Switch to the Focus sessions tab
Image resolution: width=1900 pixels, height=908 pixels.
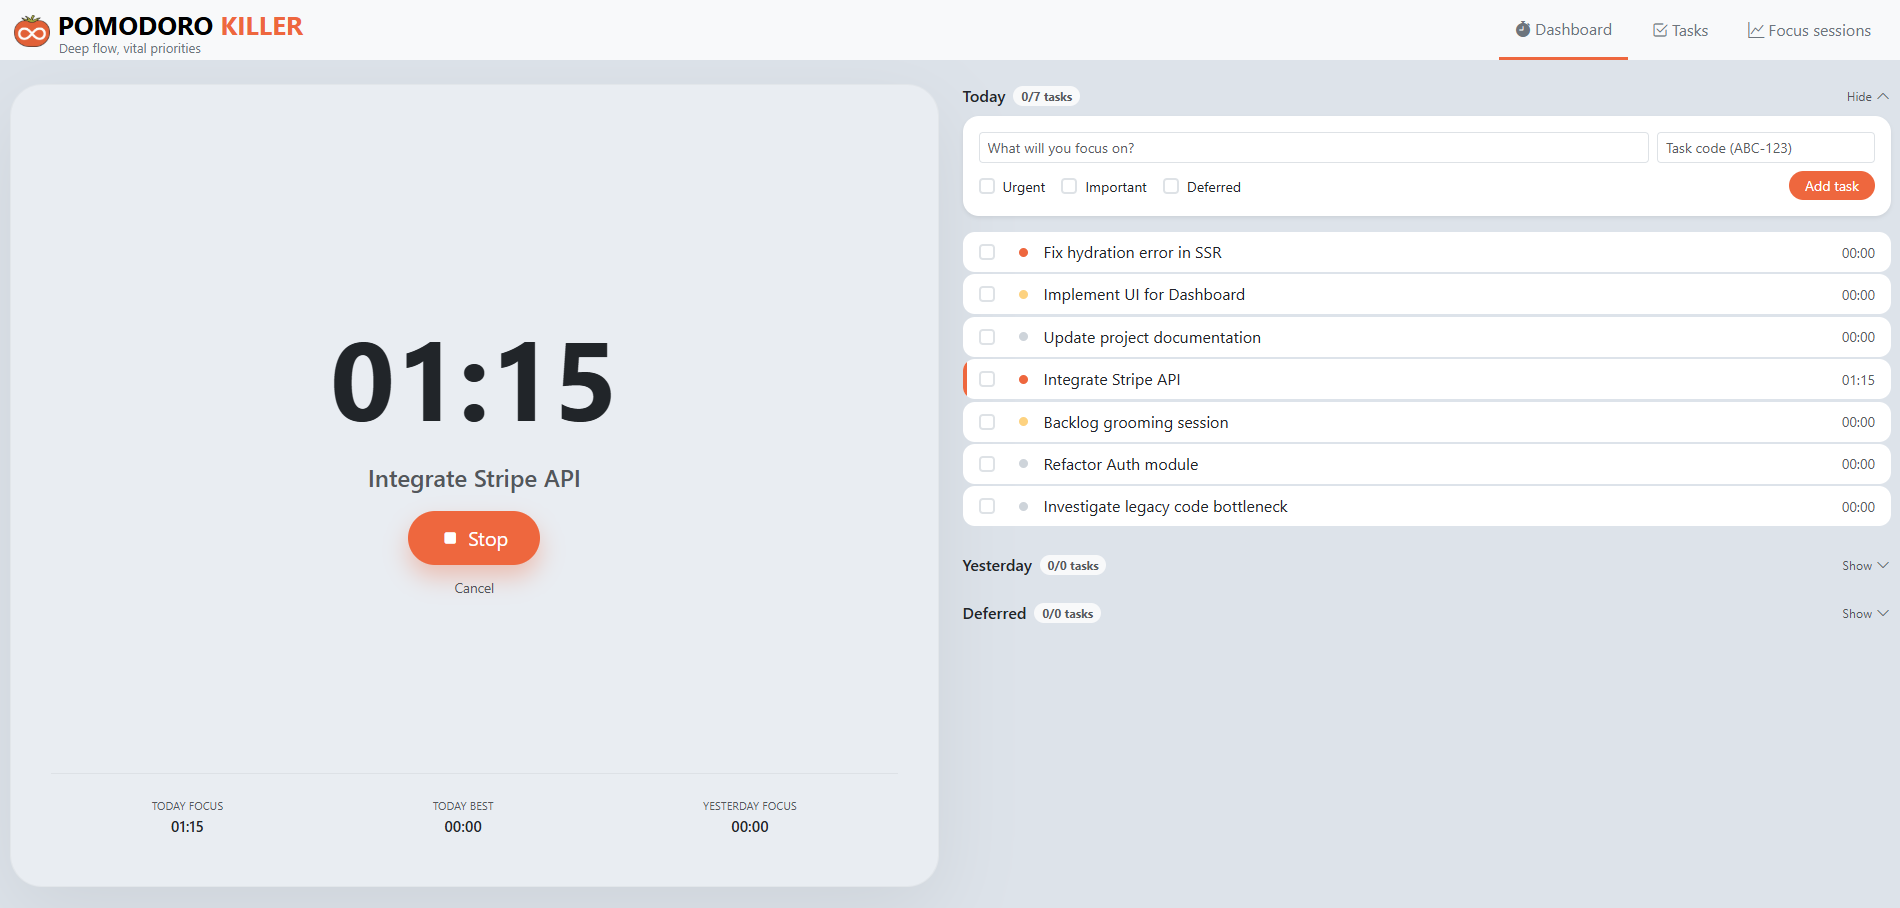[x=1809, y=31]
